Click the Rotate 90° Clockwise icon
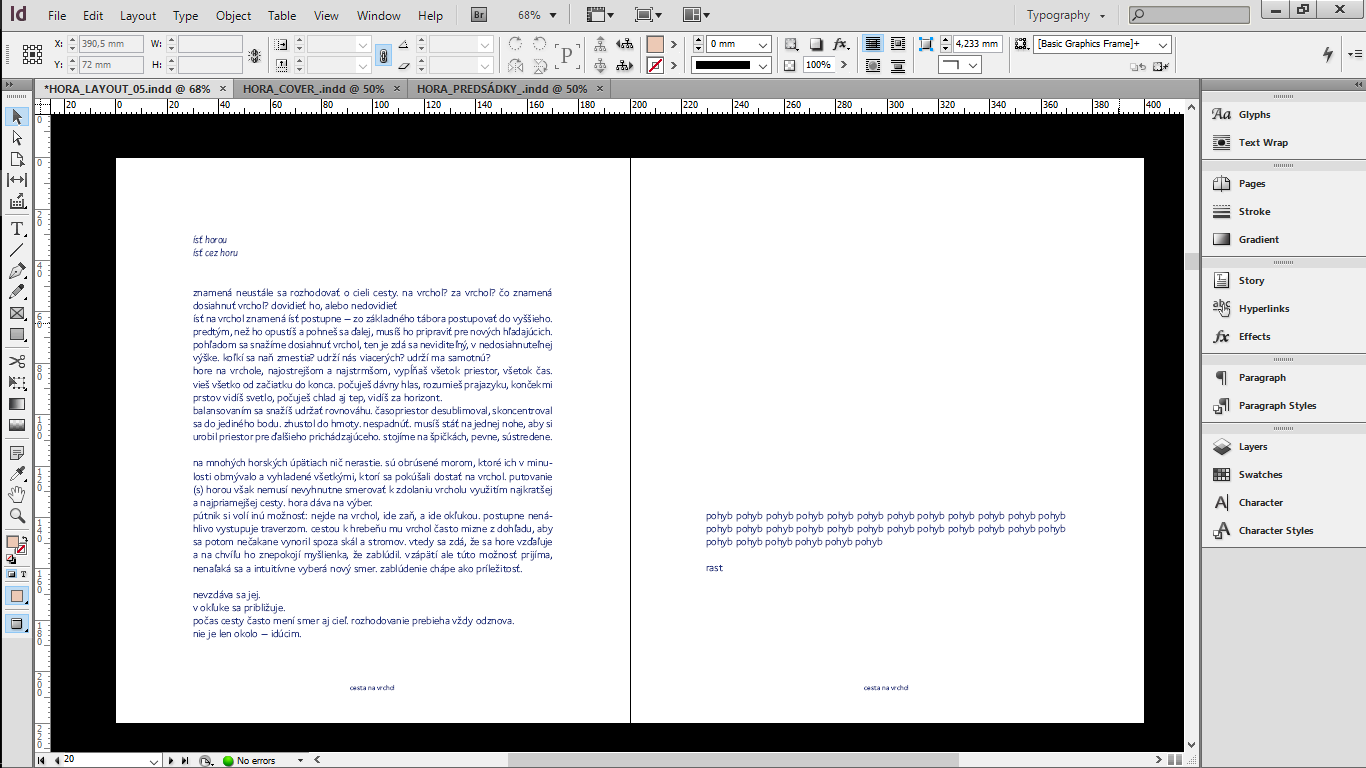This screenshot has height=768, width=1366. 516,44
